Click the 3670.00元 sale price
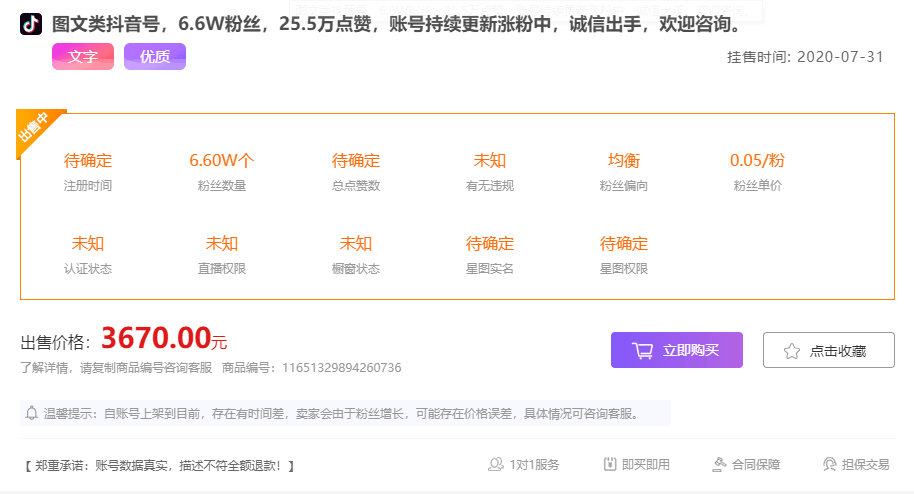Viewport: 914px width, 494px height. [164, 338]
